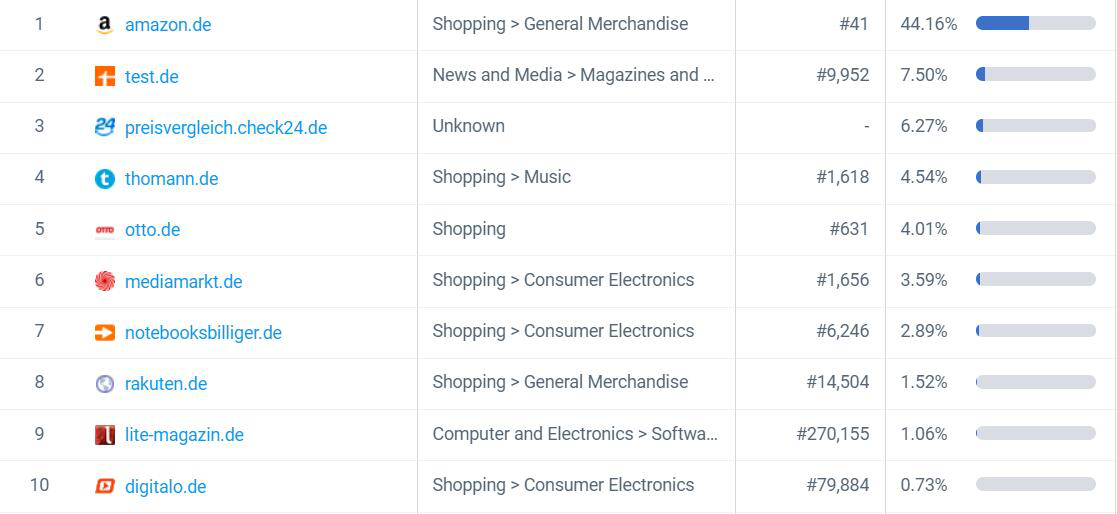Screen dimensions: 1117x514
Task: Click the rakuten globe favicon
Action: pyautogui.click(x=105, y=384)
